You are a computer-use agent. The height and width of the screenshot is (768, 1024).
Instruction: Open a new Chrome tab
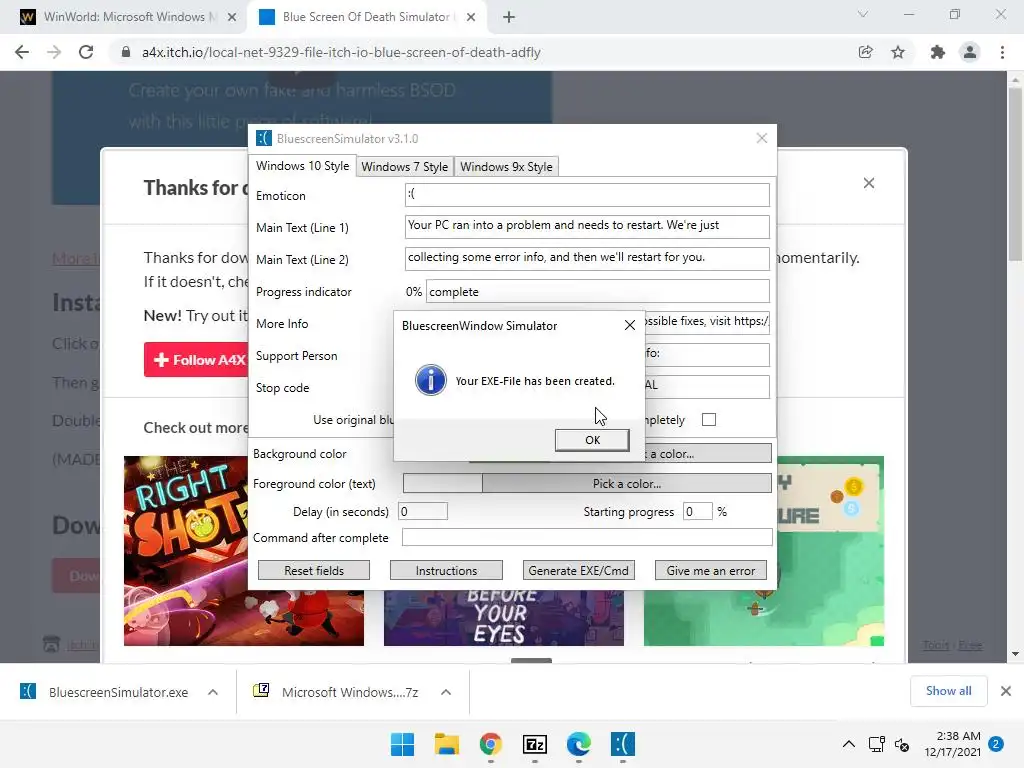click(x=509, y=17)
